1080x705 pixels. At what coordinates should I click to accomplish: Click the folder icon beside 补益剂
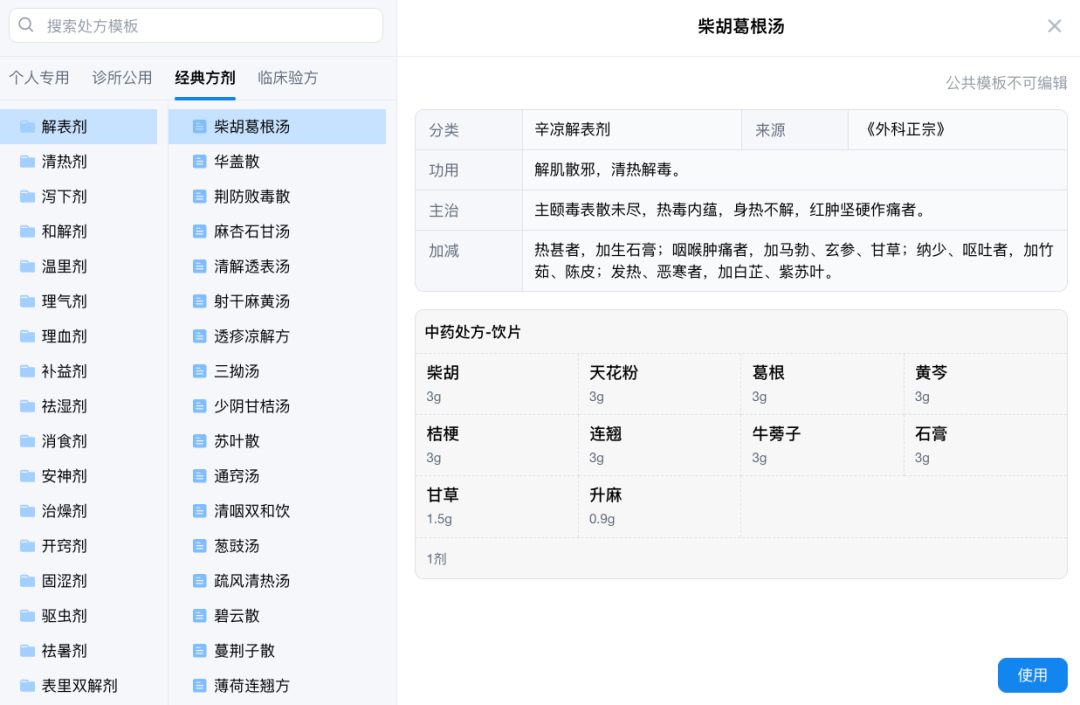click(x=28, y=372)
